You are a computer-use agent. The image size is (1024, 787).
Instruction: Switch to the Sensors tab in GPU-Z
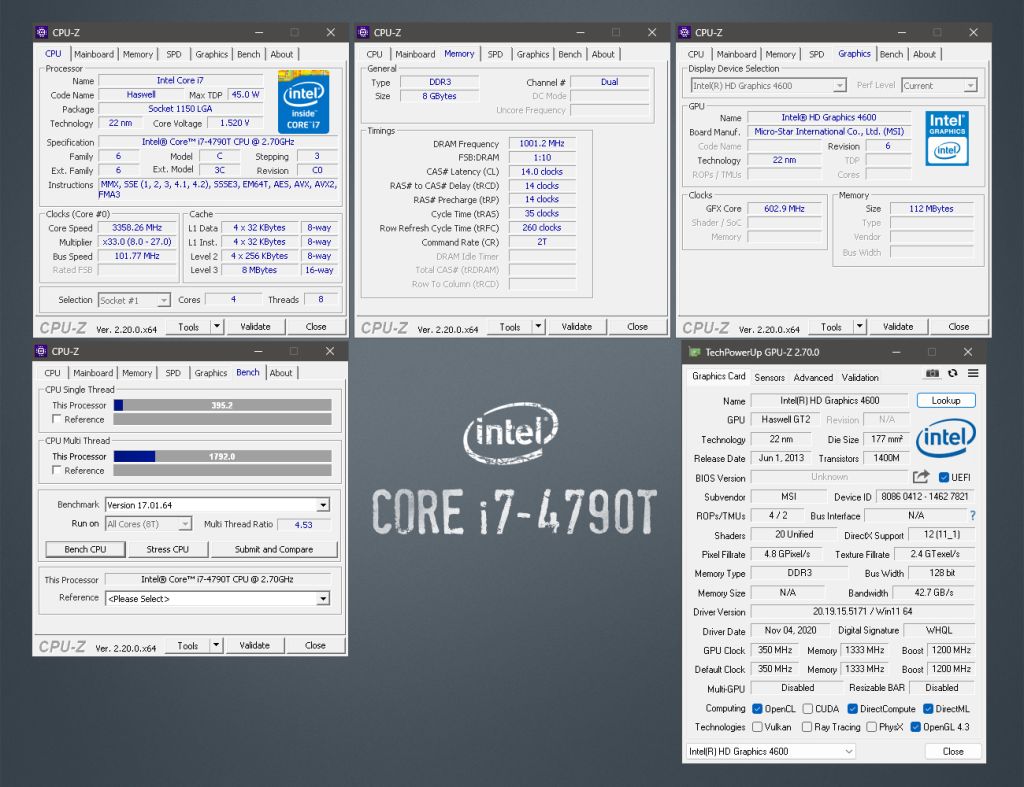coord(769,377)
